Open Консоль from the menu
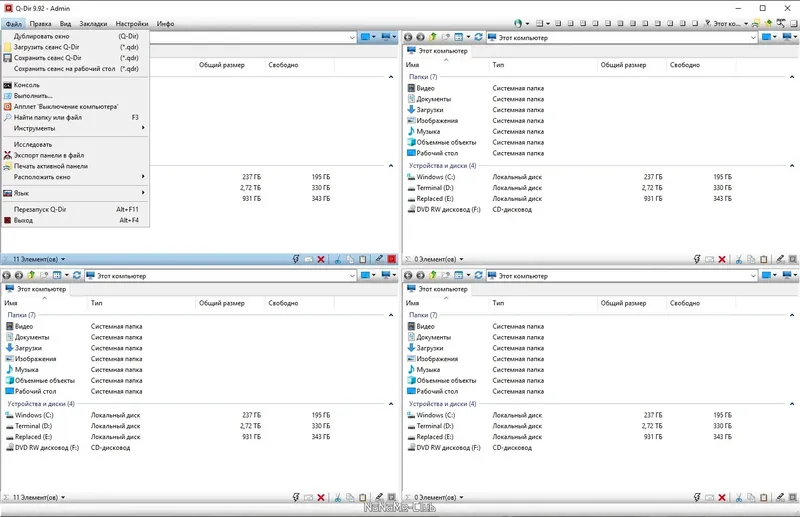Viewport: 800px width, 517px height. pyautogui.click(x=75, y=85)
